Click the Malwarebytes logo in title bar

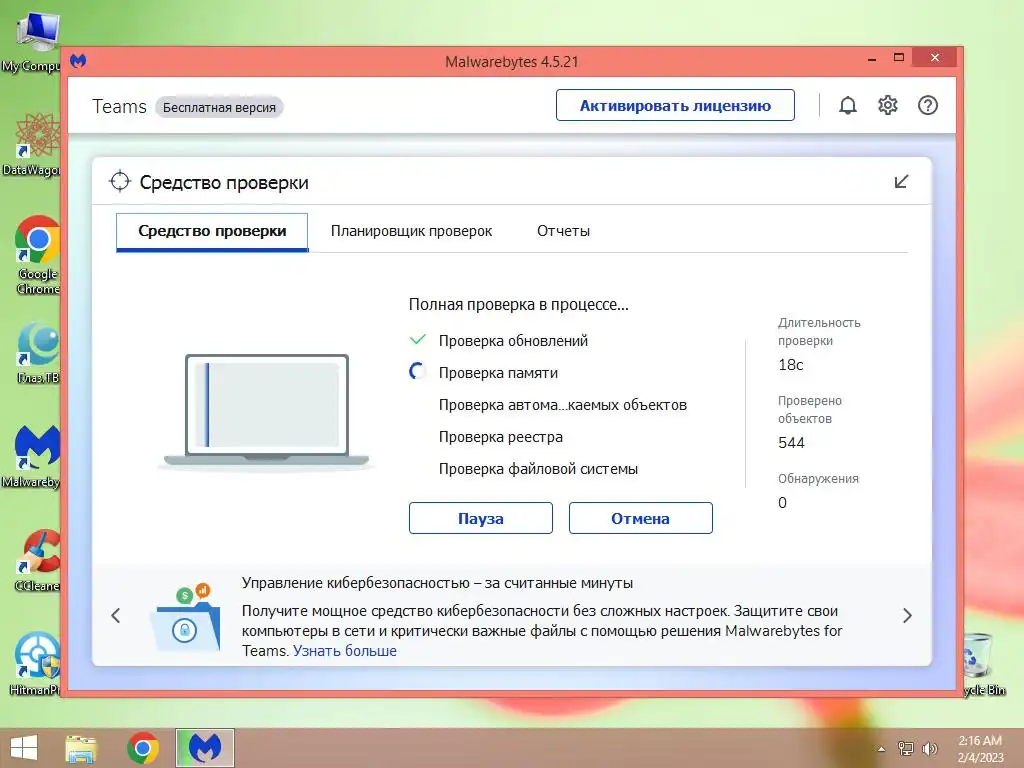[x=78, y=61]
